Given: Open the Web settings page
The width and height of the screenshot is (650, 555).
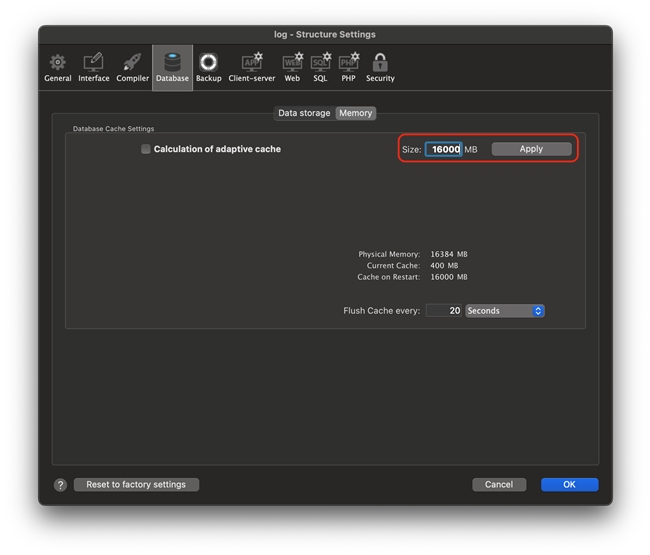Looking at the screenshot, I should (x=292, y=67).
